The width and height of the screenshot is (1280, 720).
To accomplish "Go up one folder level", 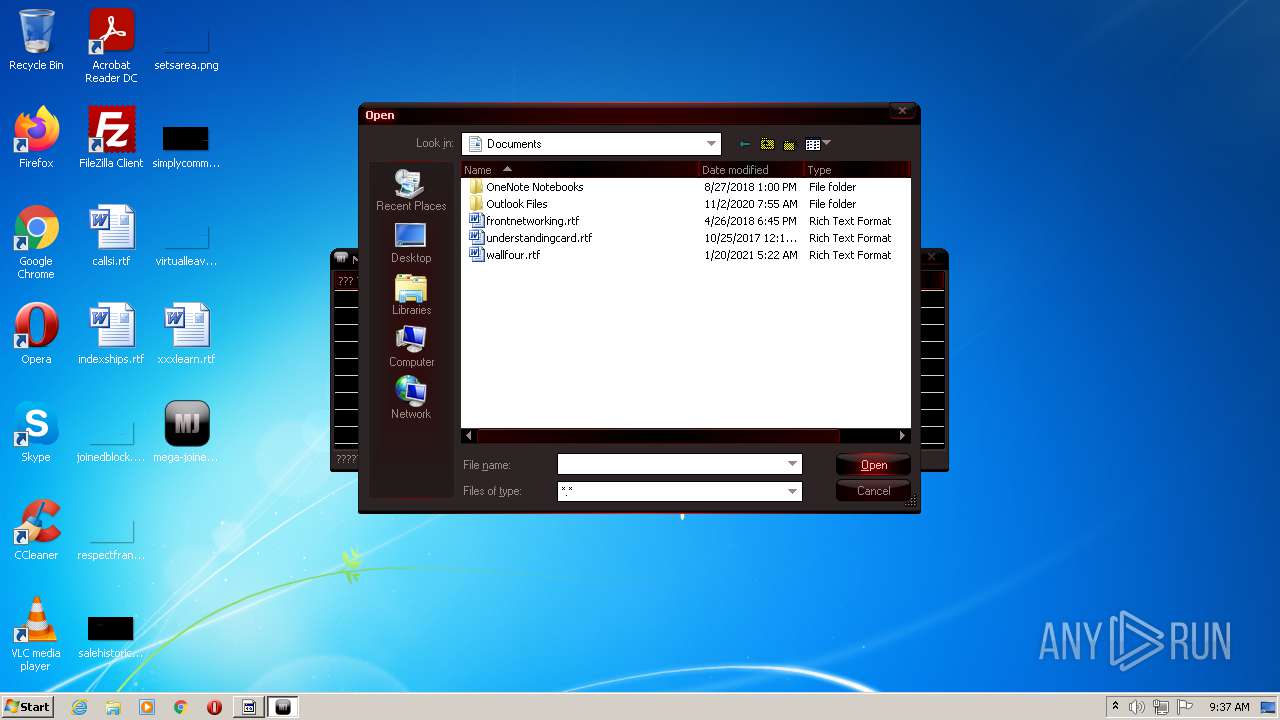I will click(x=767, y=144).
